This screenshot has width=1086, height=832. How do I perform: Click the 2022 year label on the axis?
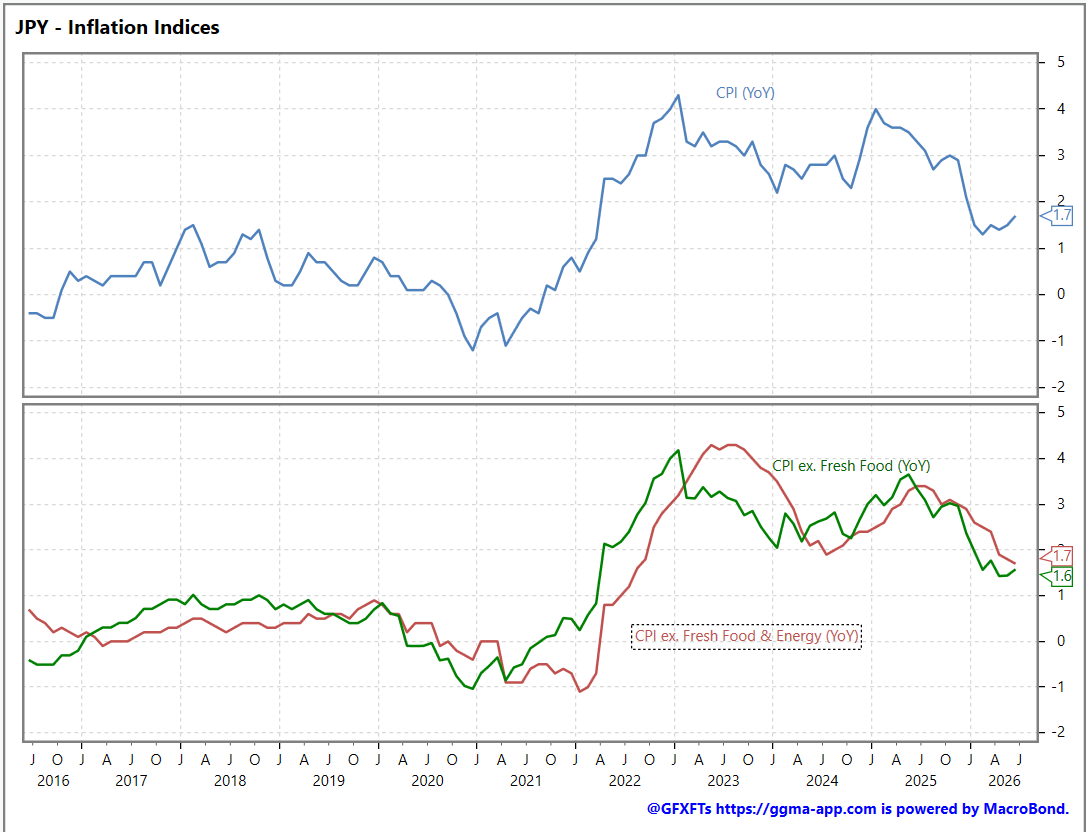click(625, 781)
